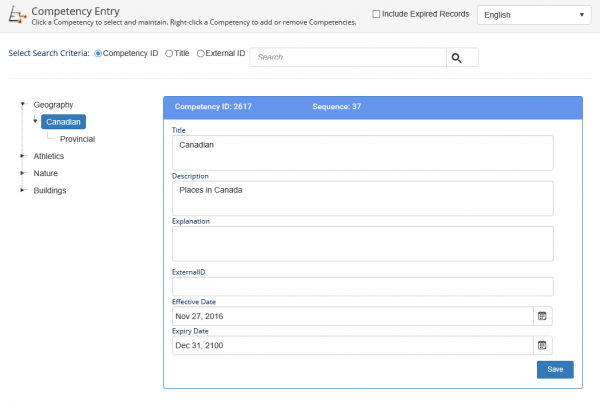
Task: Select the Provincial competency
Action: click(77, 139)
